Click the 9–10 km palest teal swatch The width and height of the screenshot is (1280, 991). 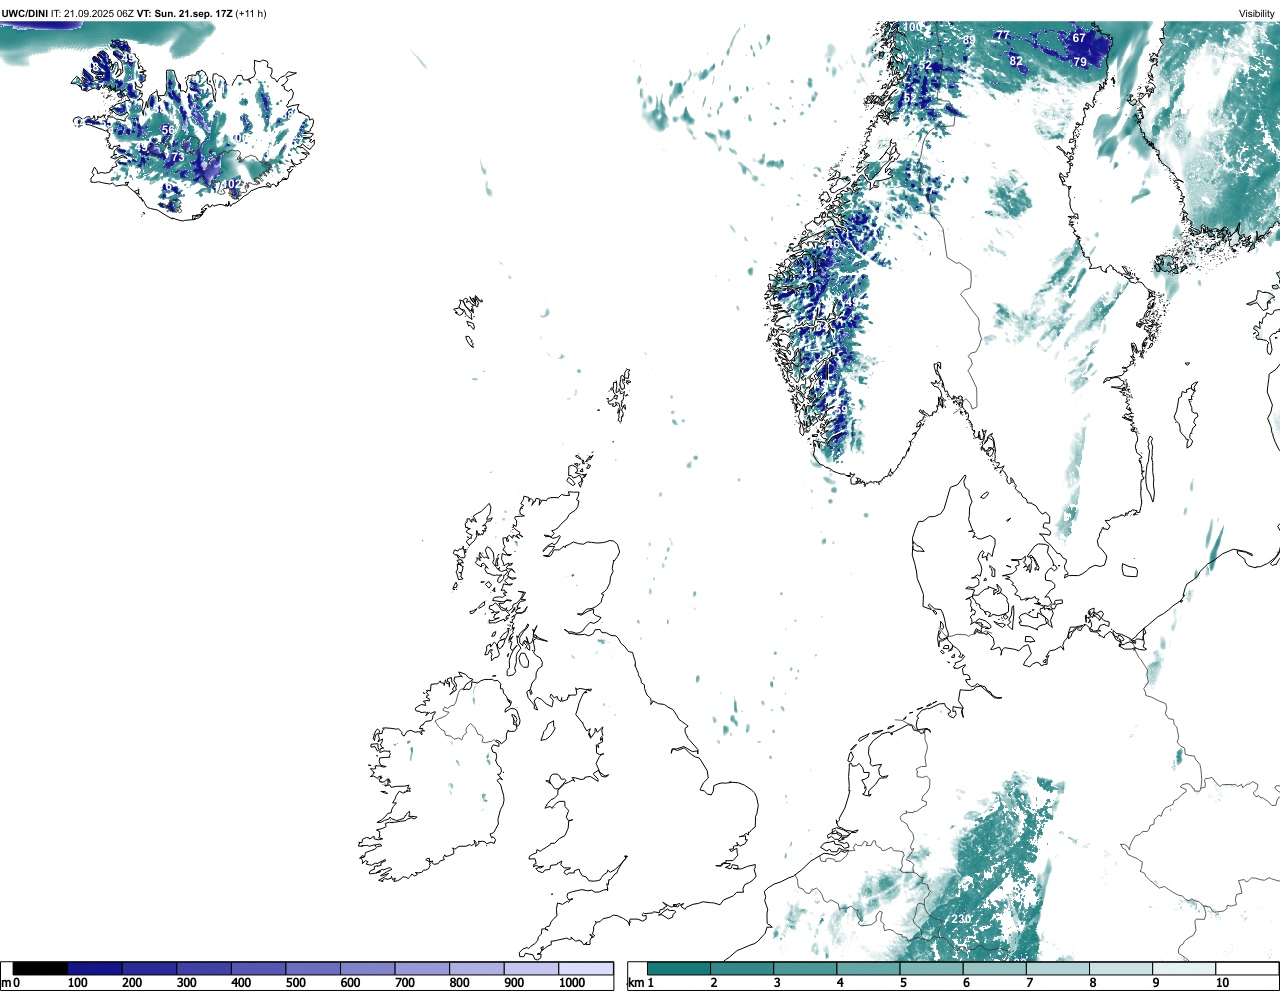click(1183, 968)
